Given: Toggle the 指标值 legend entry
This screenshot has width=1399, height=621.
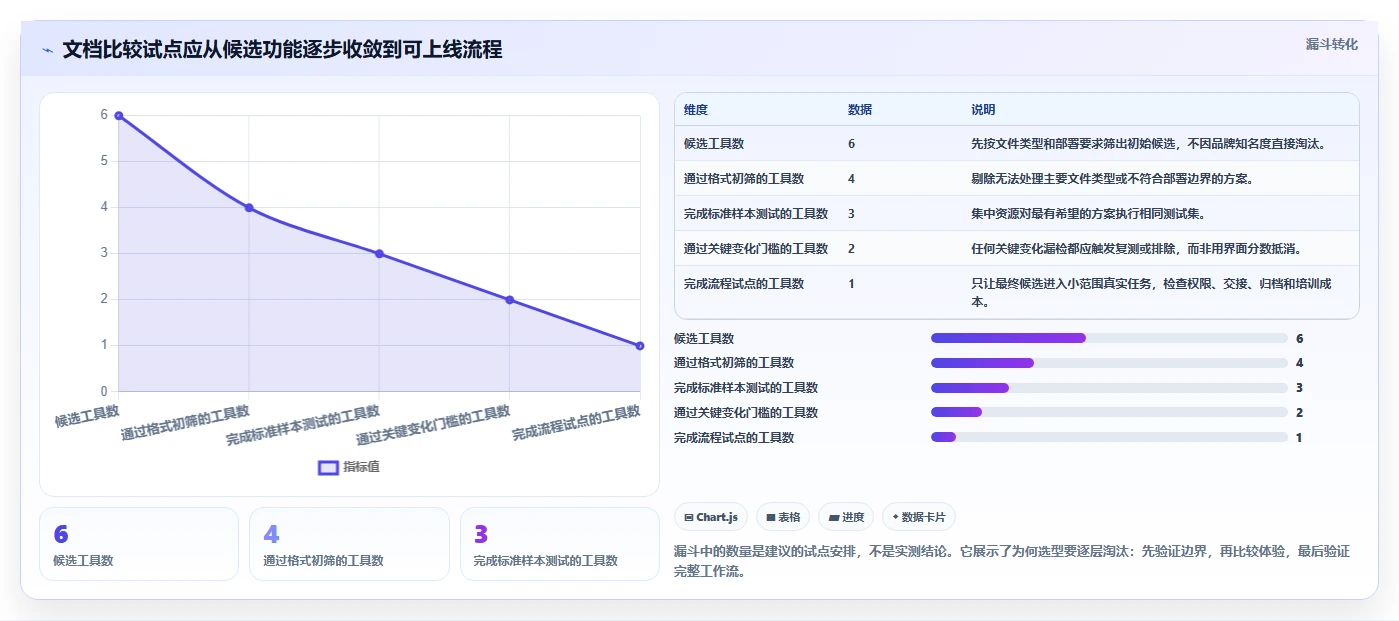Looking at the screenshot, I should point(348,467).
